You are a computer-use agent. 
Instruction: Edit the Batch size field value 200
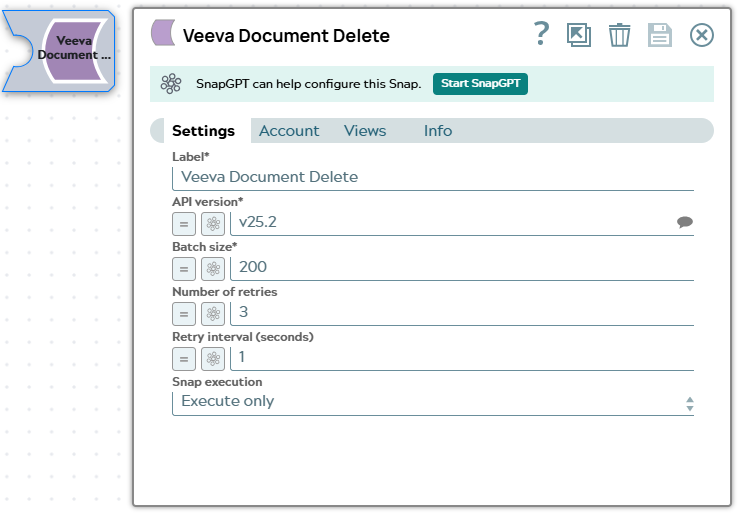462,267
